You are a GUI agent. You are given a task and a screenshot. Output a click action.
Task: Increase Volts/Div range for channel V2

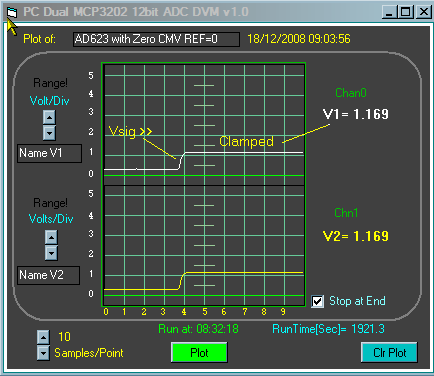click(51, 237)
